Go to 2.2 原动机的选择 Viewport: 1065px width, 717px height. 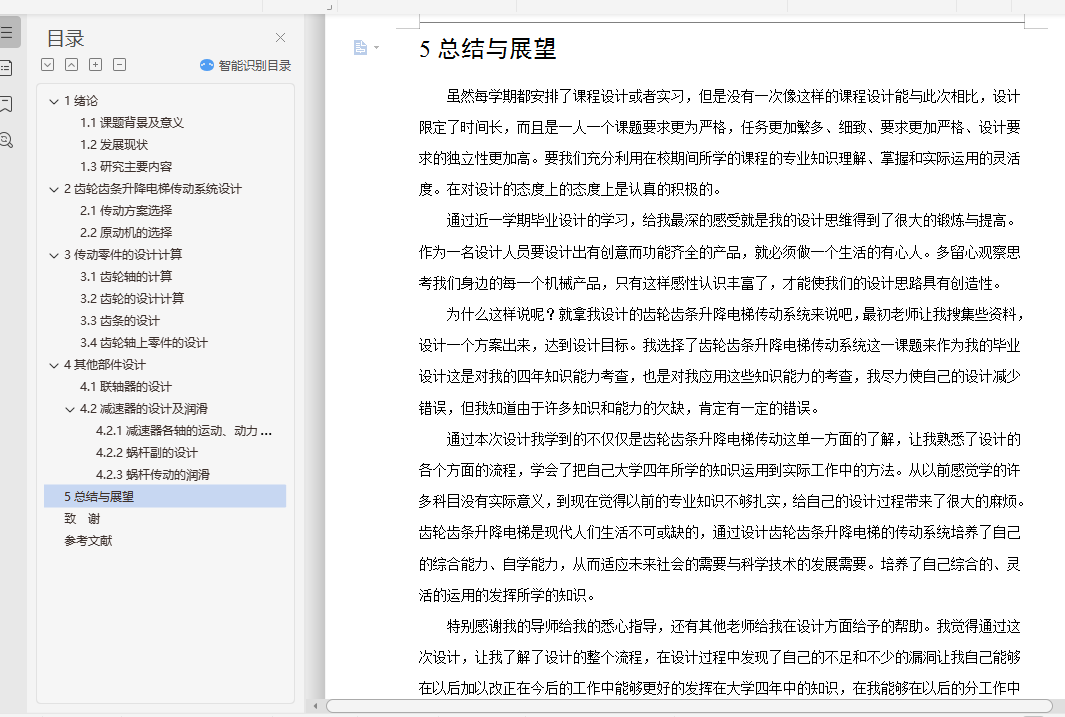[126, 232]
